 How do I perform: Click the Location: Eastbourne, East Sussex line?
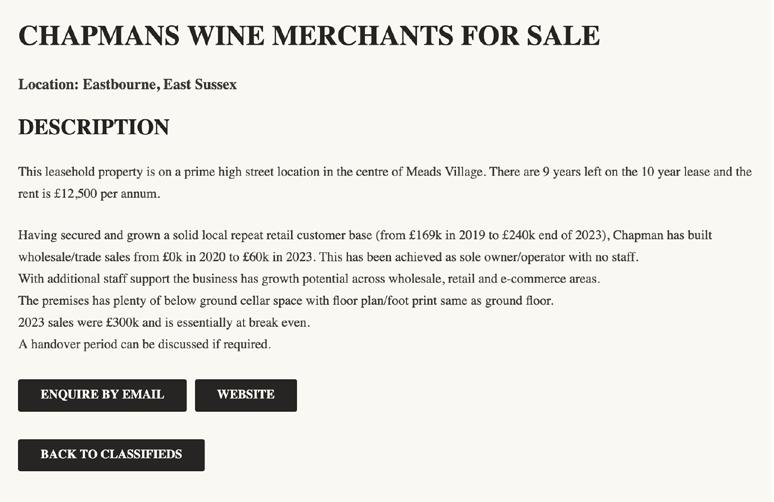tap(127, 84)
